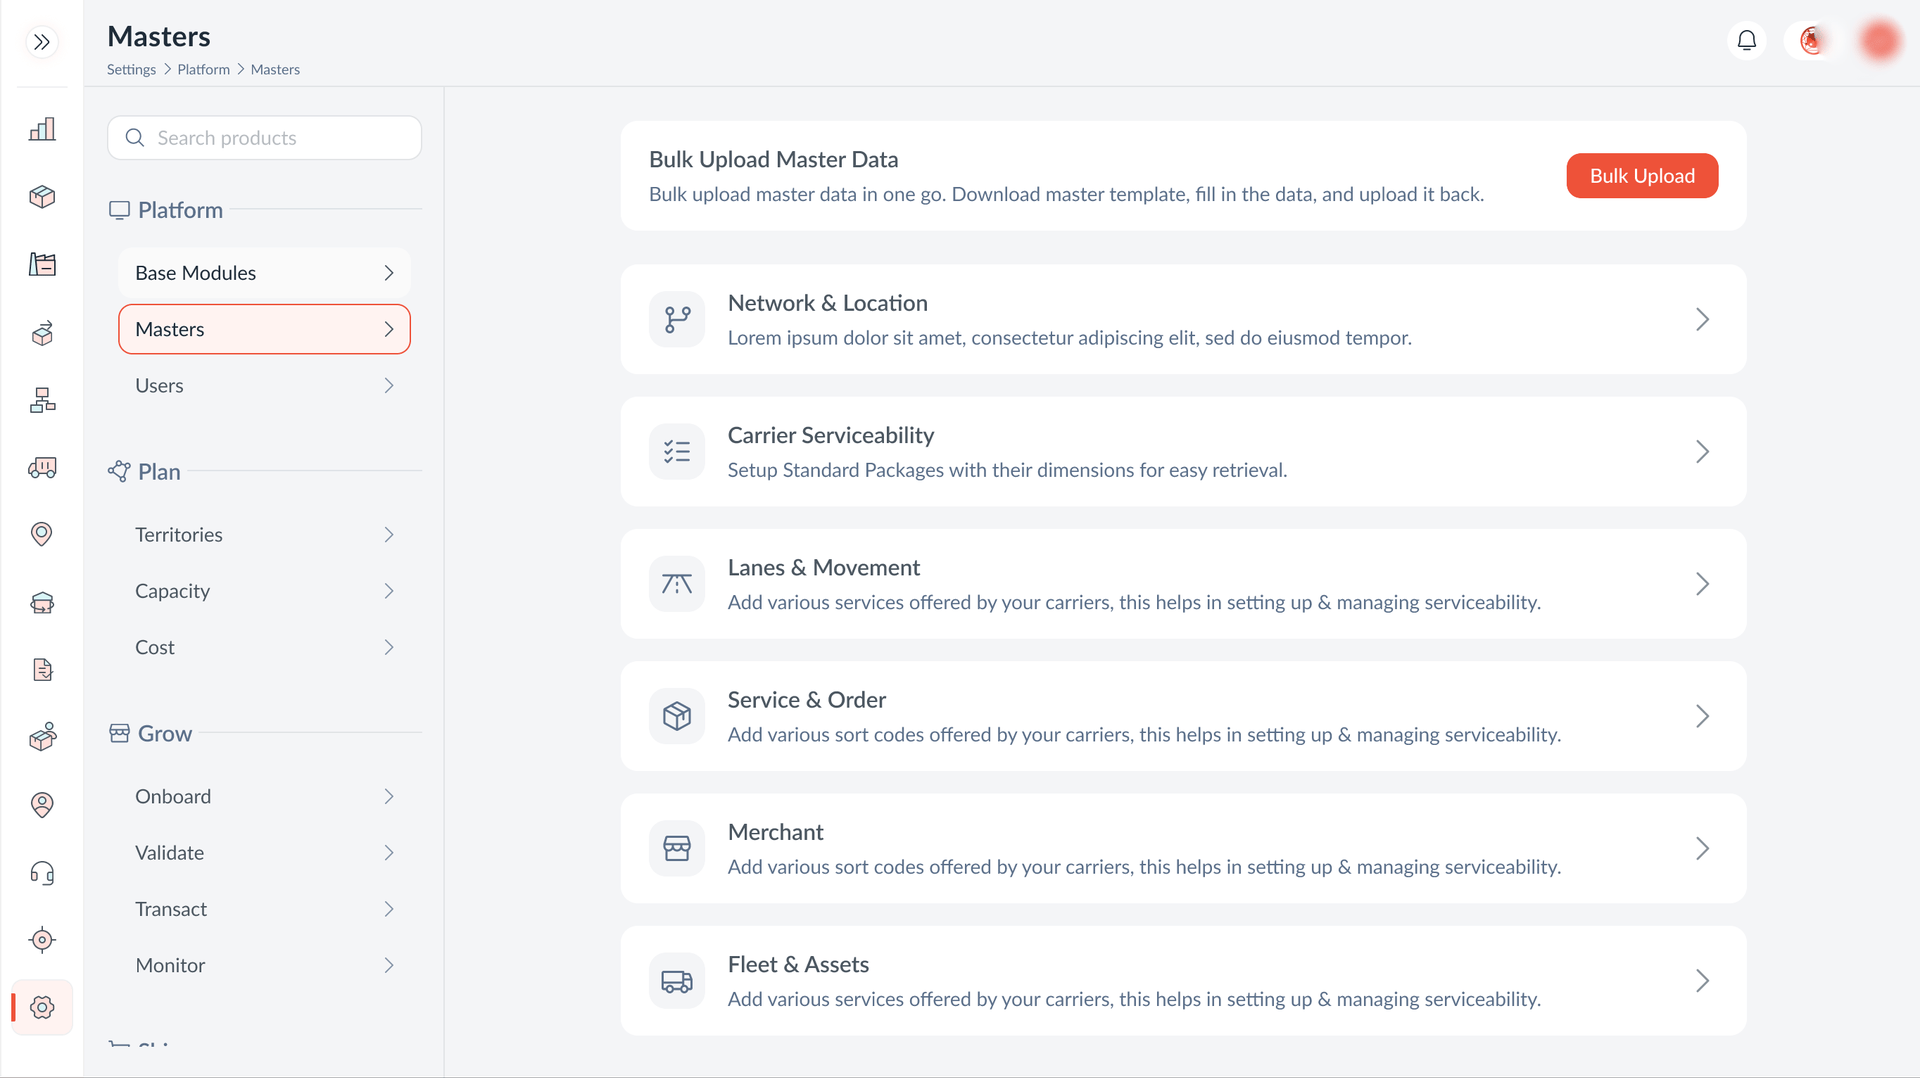This screenshot has height=1078, width=1920.
Task: Click the Service & Order cube icon
Action: (677, 716)
